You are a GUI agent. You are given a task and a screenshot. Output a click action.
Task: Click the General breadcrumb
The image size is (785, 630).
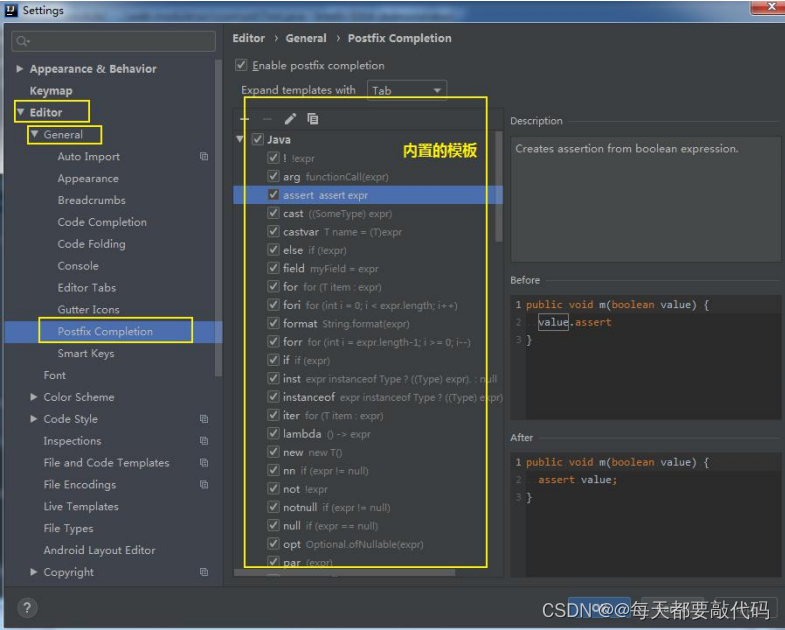point(306,38)
